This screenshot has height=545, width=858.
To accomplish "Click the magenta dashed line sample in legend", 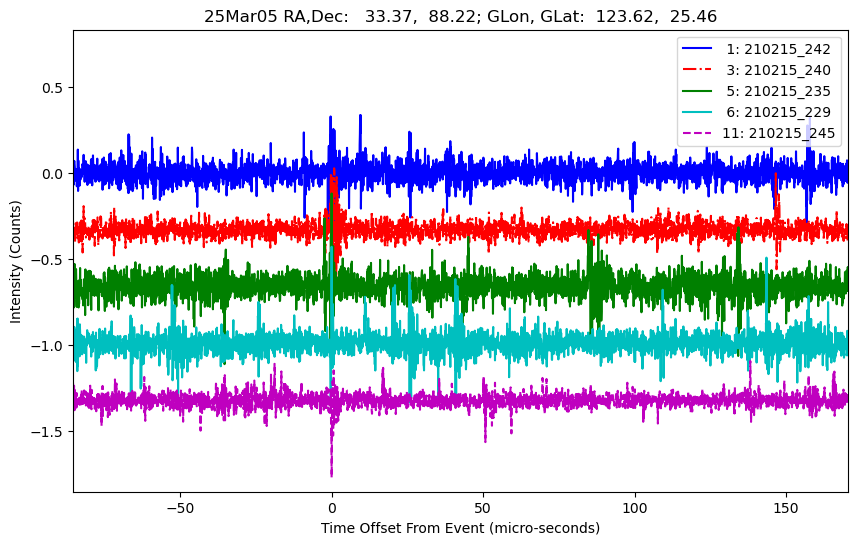I will (697, 132).
